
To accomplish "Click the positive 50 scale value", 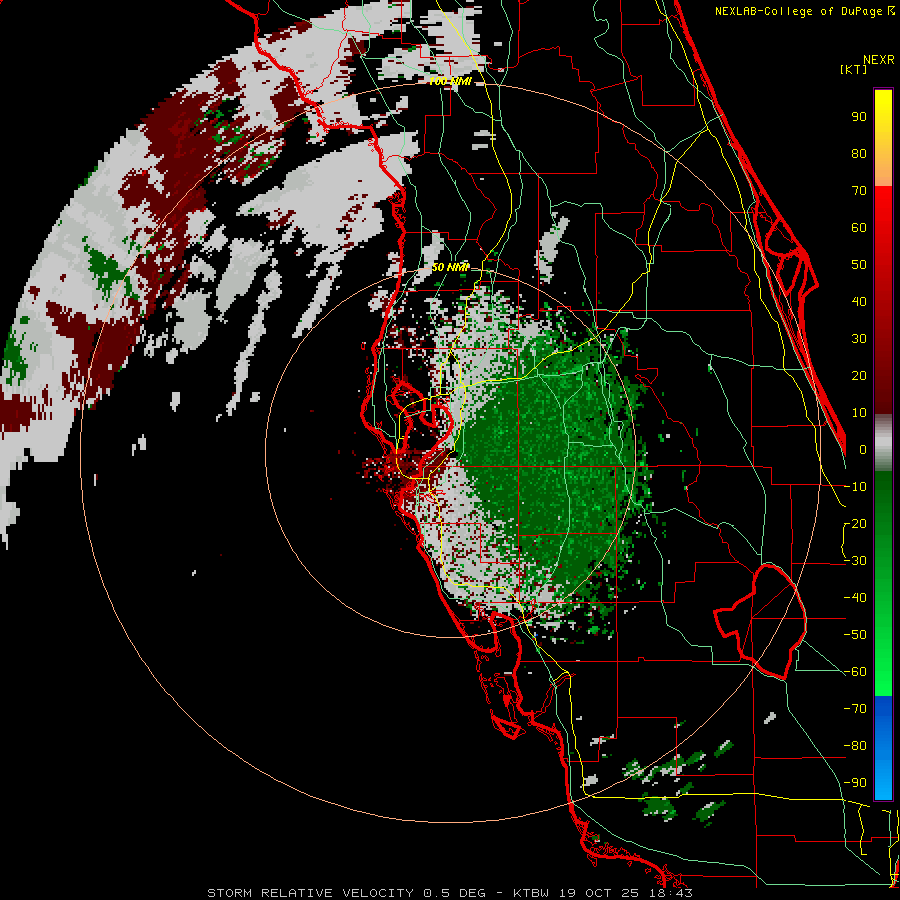I will 859,265.
